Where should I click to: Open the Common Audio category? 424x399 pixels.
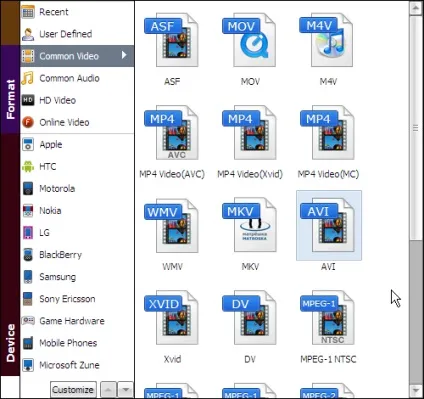coord(77,78)
